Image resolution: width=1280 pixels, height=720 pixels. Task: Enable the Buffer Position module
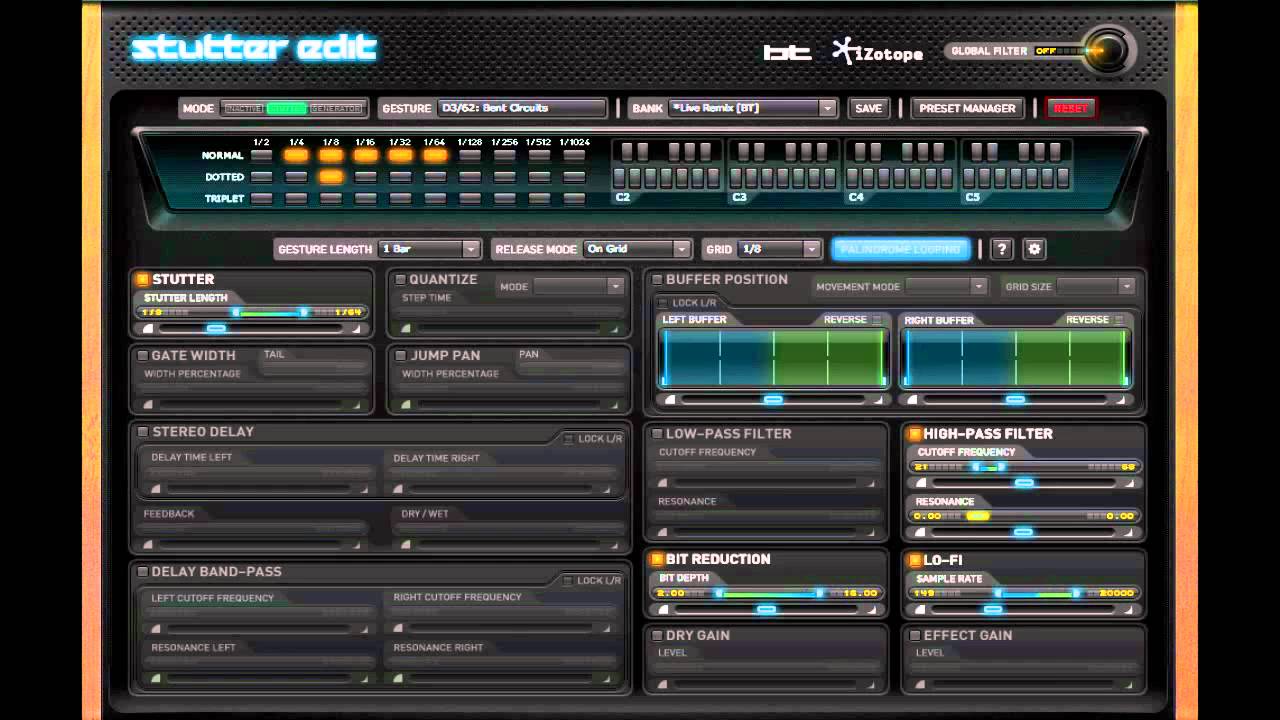[657, 280]
